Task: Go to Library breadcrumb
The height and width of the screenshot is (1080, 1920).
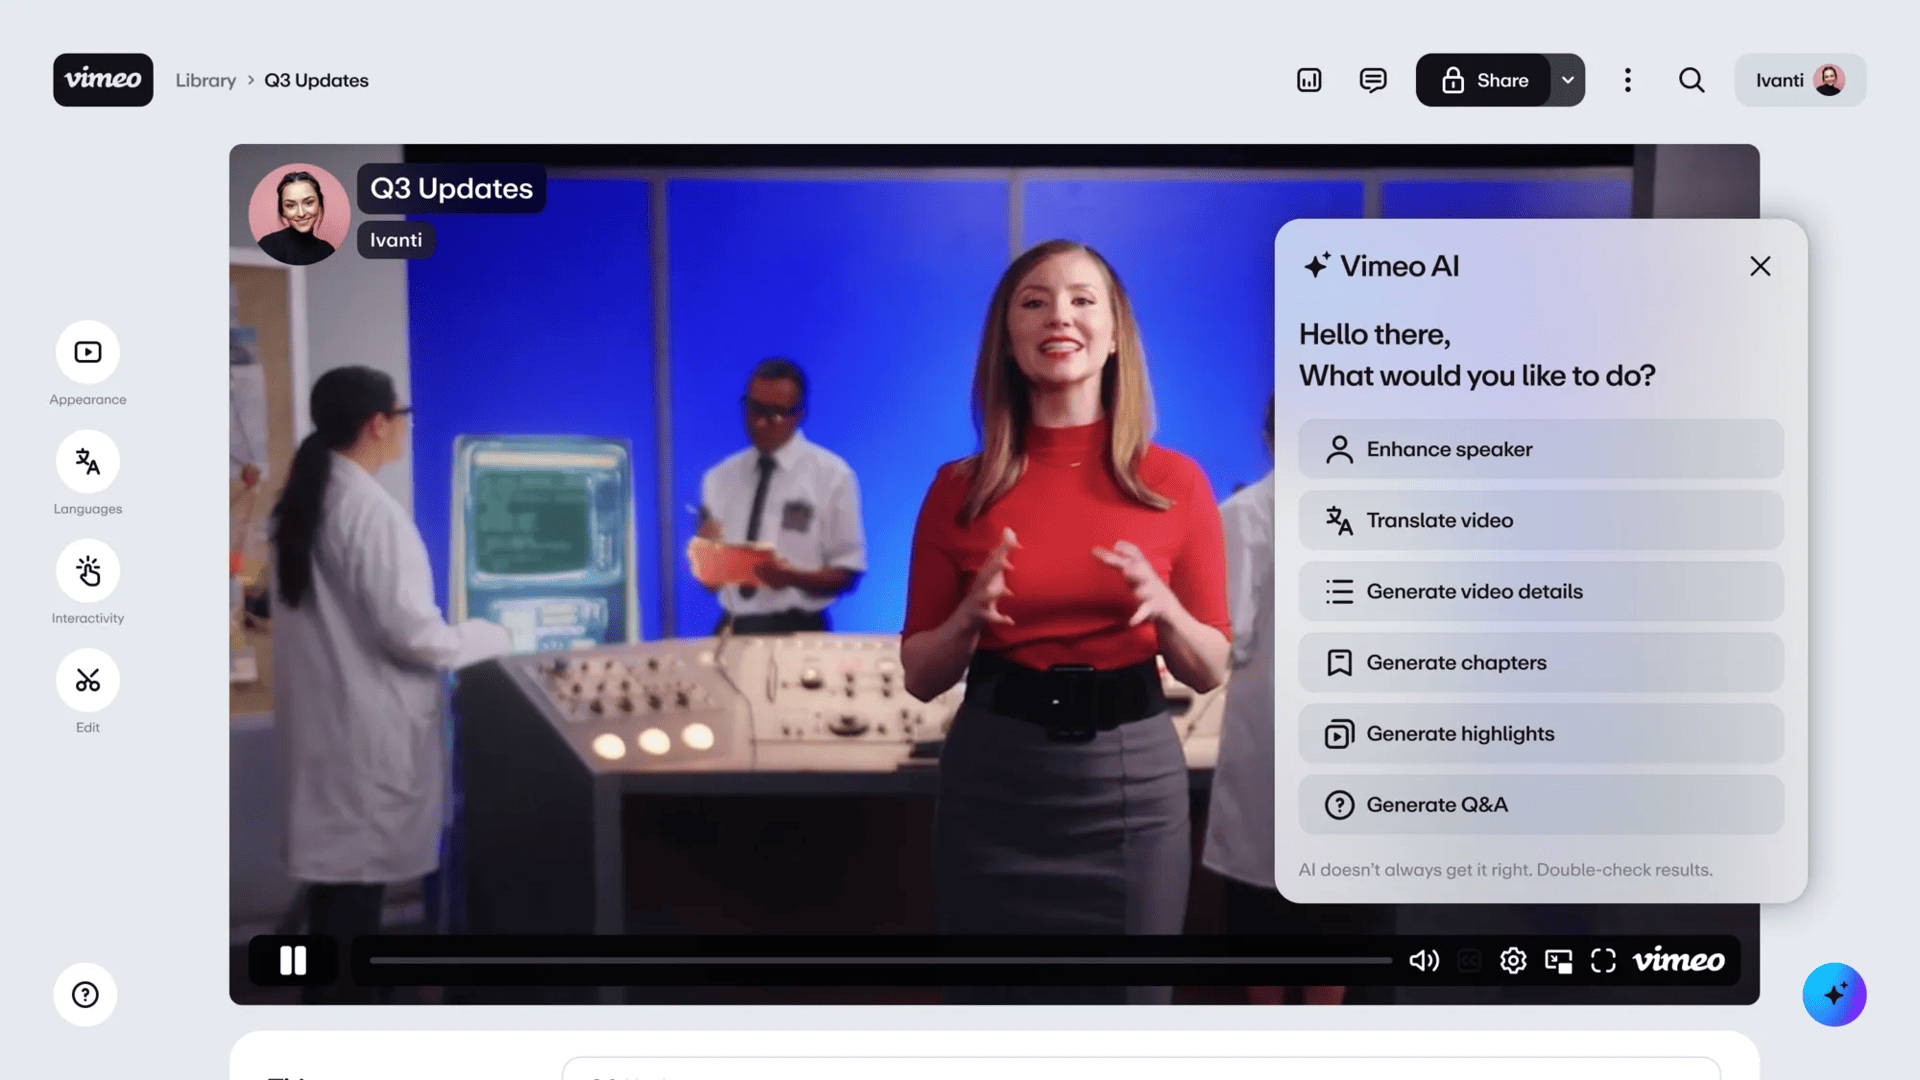Action: [x=206, y=80]
